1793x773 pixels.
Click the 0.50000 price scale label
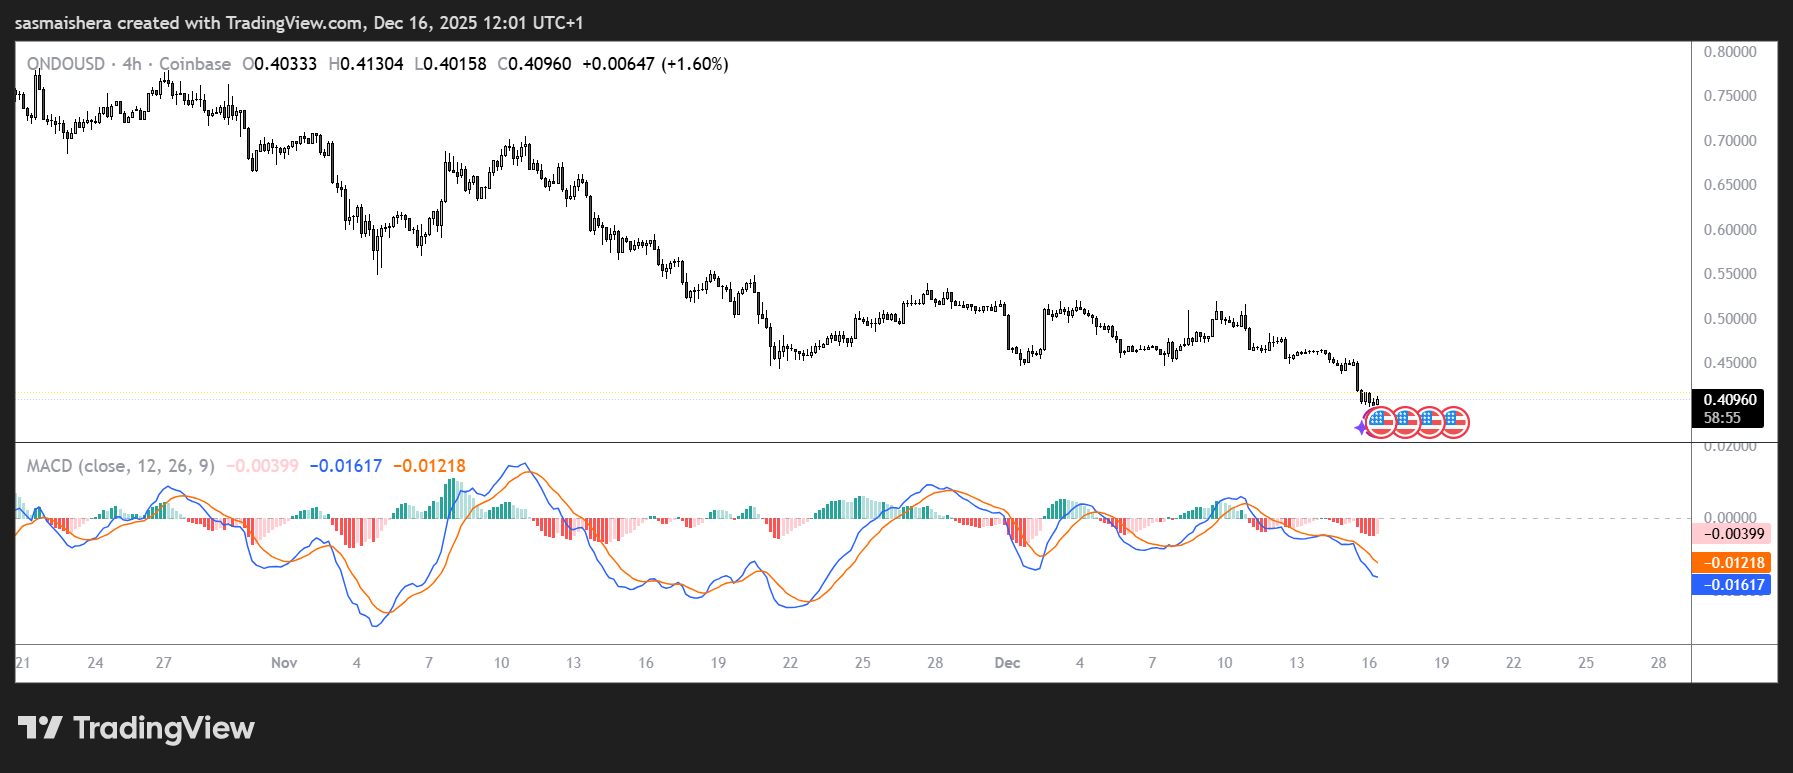pyautogui.click(x=1730, y=319)
